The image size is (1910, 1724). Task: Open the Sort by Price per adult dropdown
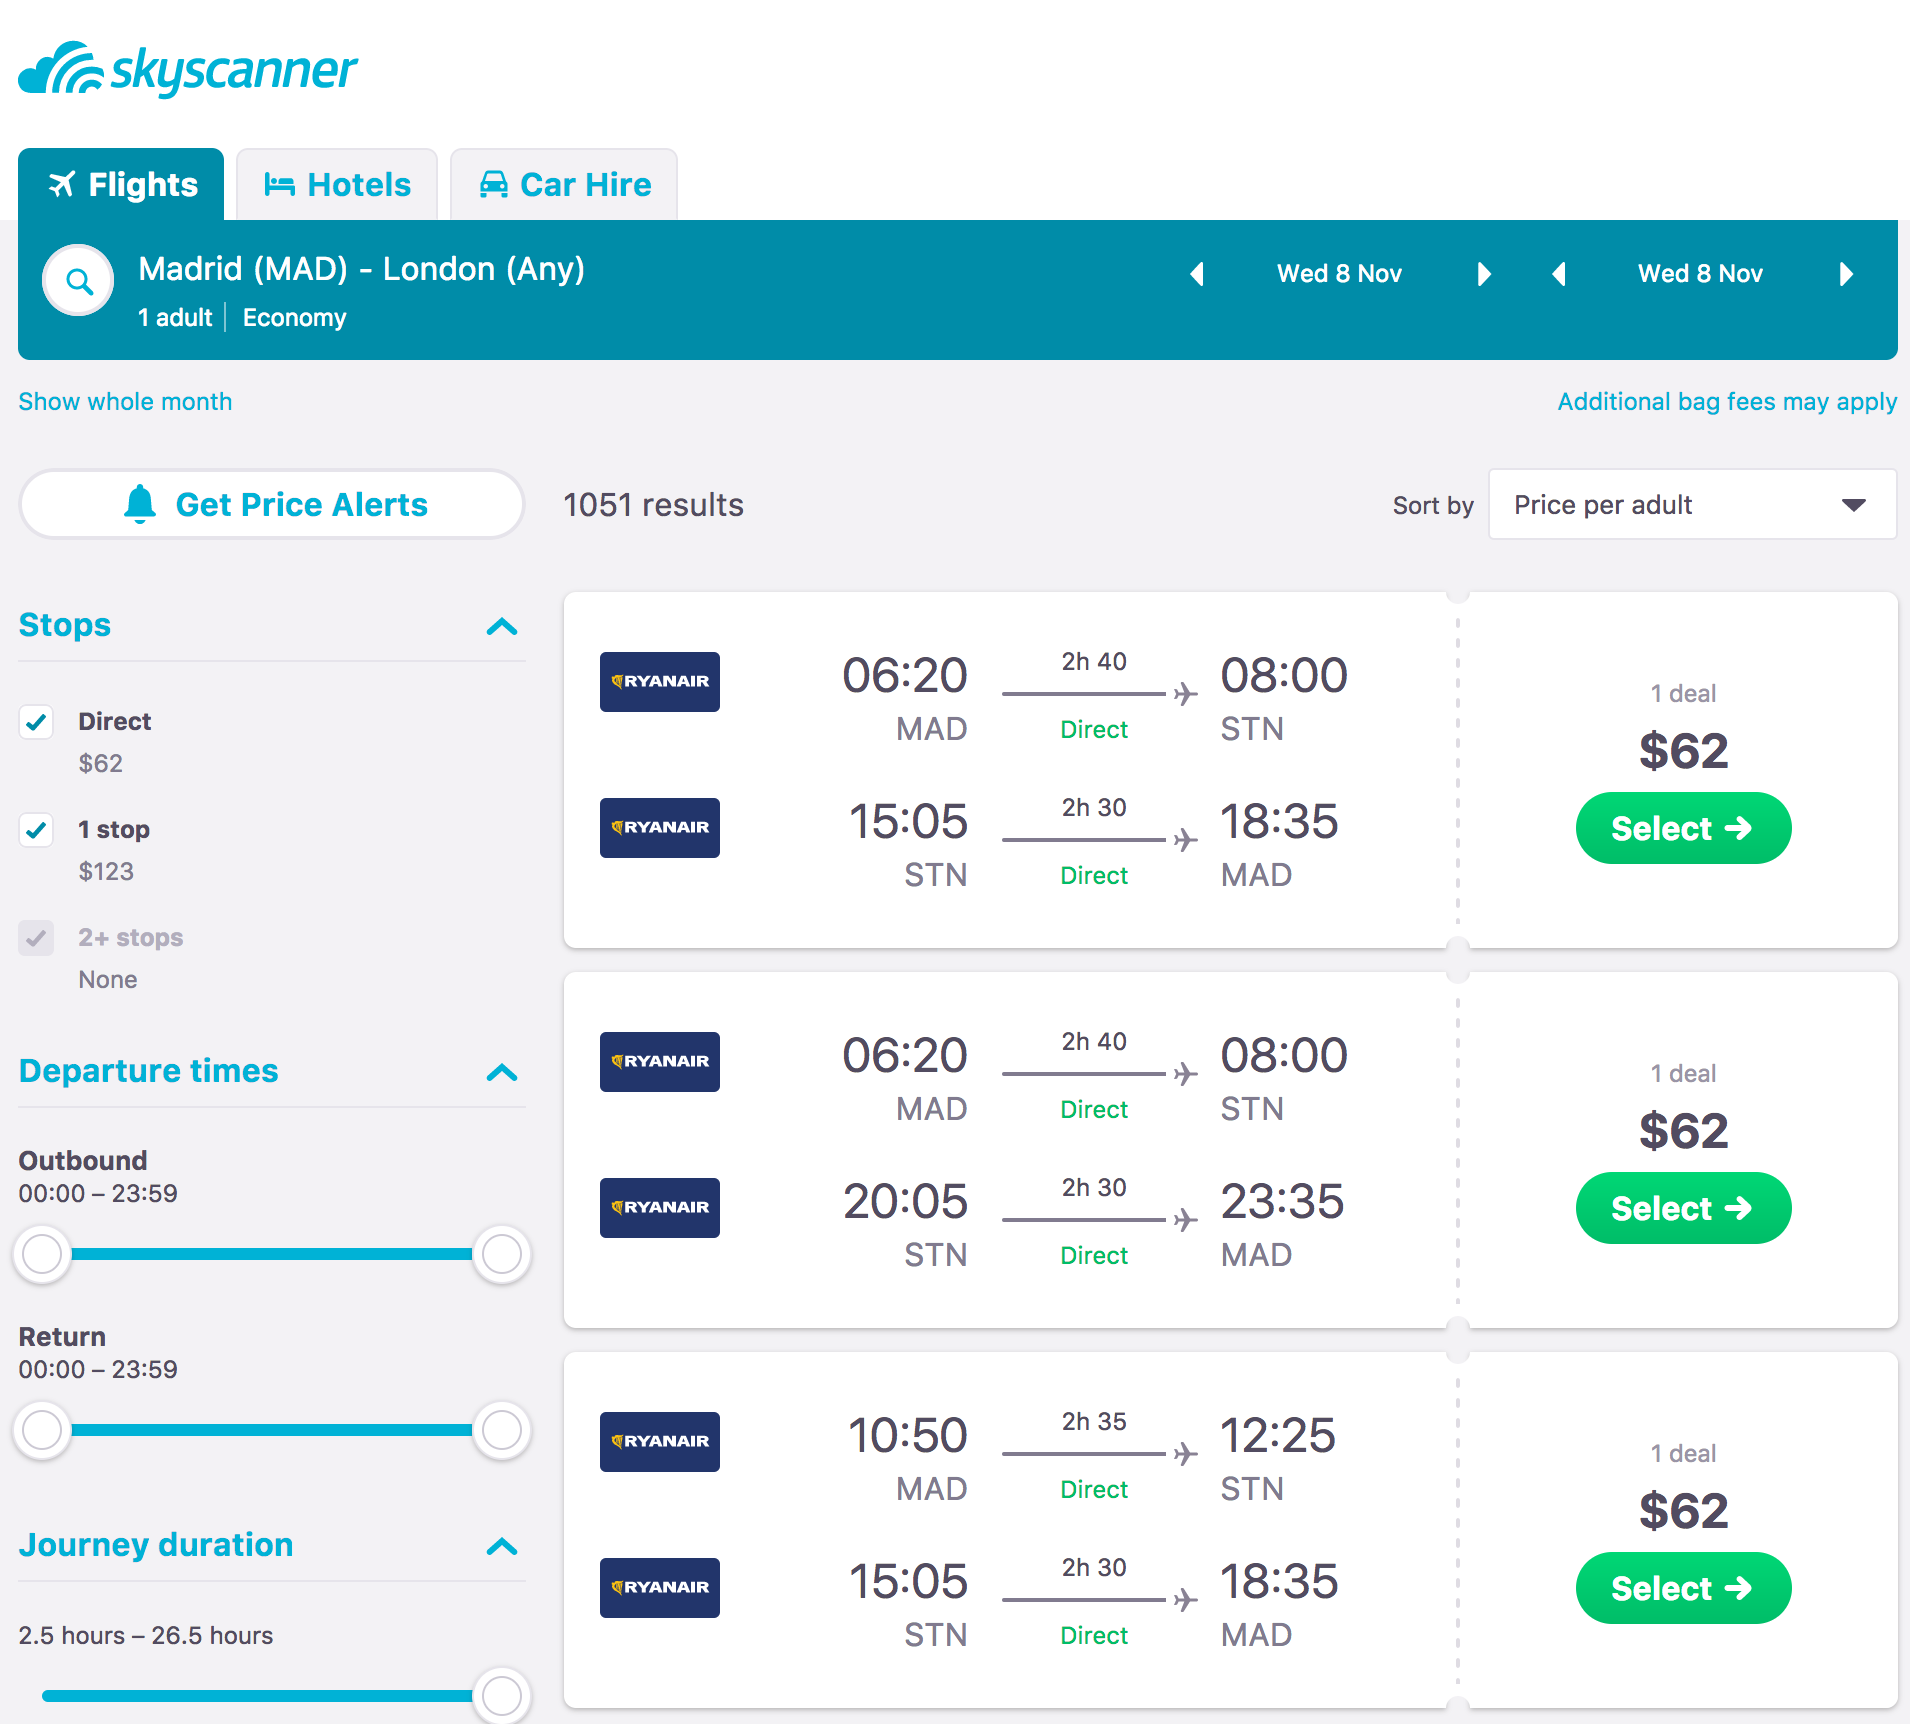tap(1692, 505)
